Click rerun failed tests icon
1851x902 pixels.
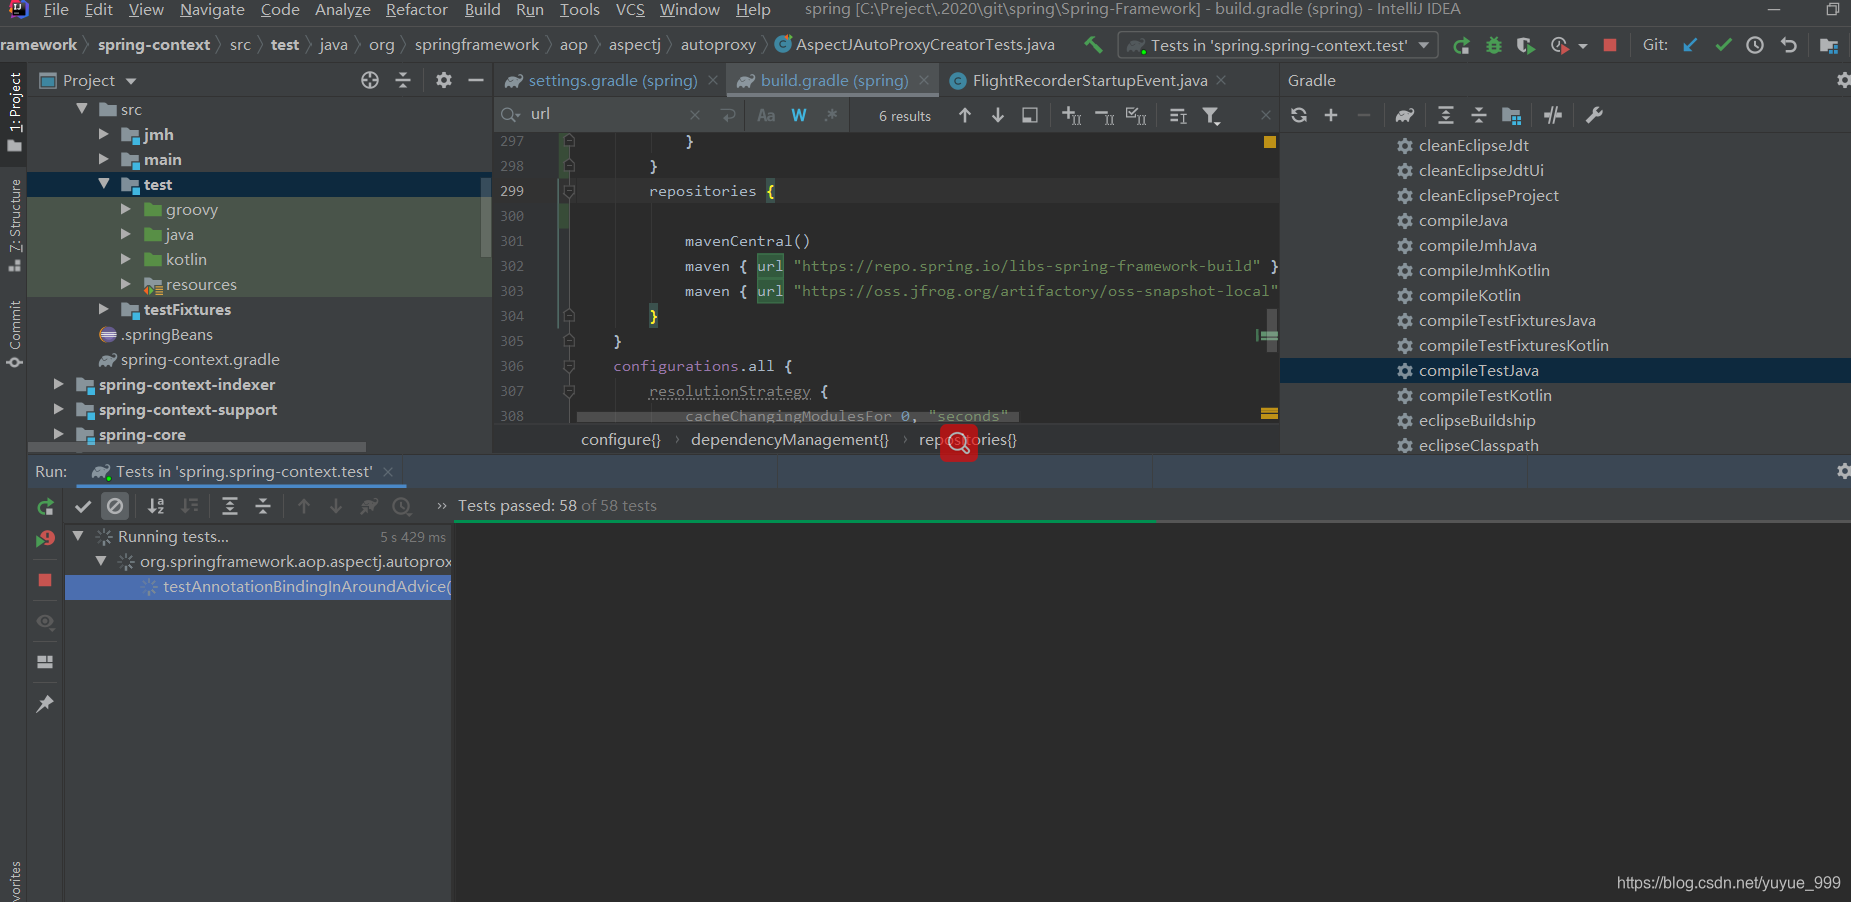coord(45,539)
